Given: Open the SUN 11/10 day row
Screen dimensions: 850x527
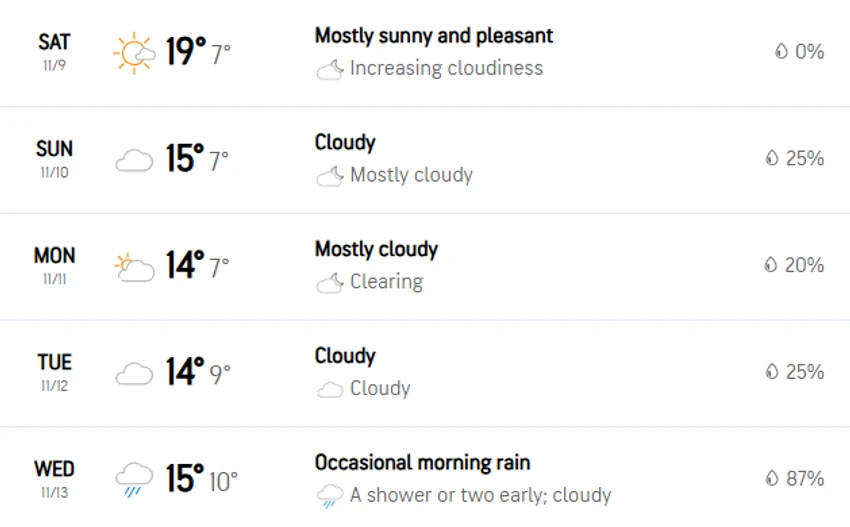Looking at the screenshot, I should (425, 160).
